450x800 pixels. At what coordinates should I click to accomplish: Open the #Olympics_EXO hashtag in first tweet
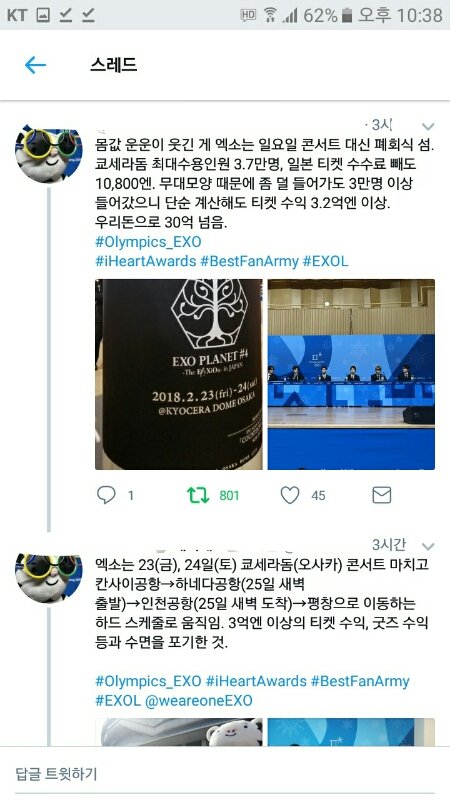tap(148, 242)
